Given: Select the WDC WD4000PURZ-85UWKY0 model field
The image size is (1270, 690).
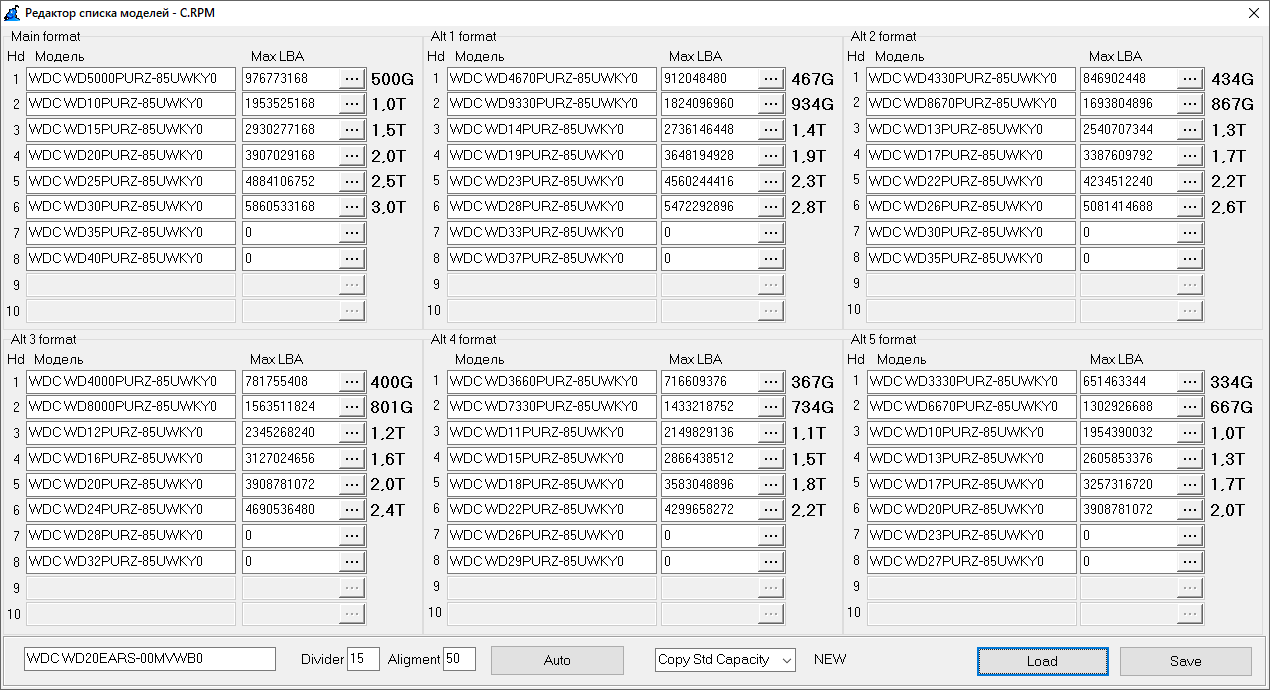Looking at the screenshot, I should (x=131, y=382).
